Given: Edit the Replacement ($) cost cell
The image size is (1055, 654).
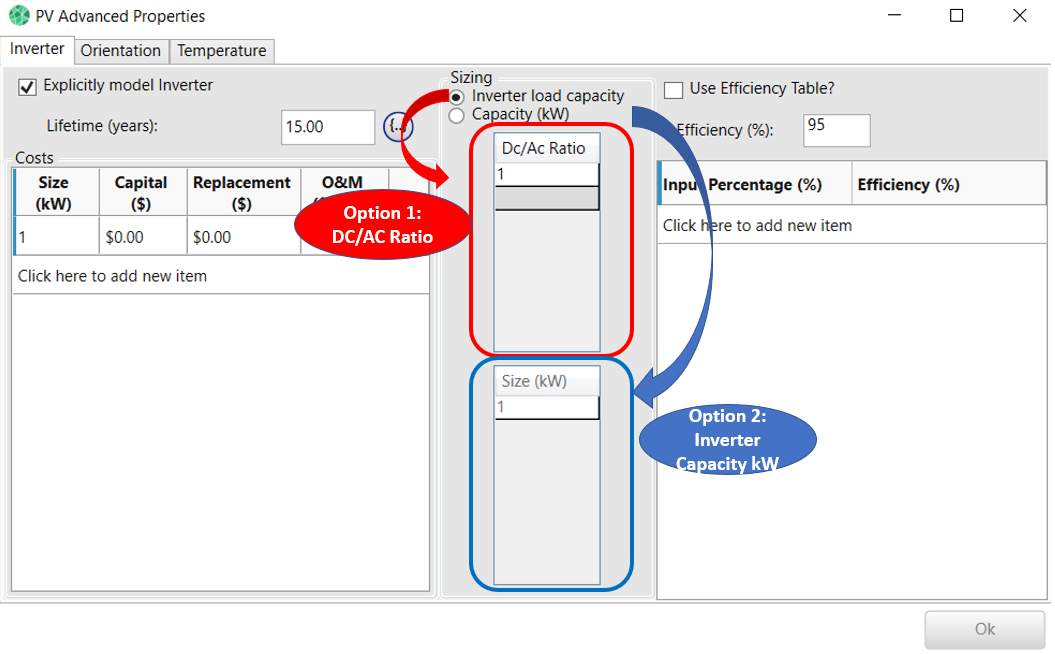Looking at the screenshot, I should point(242,238).
